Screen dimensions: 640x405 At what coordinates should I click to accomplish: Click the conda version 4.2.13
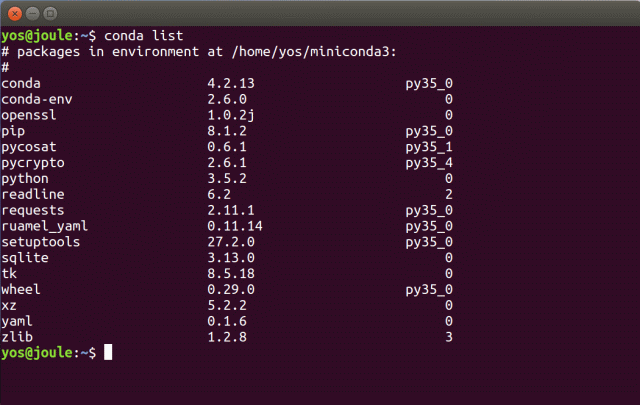coord(230,84)
